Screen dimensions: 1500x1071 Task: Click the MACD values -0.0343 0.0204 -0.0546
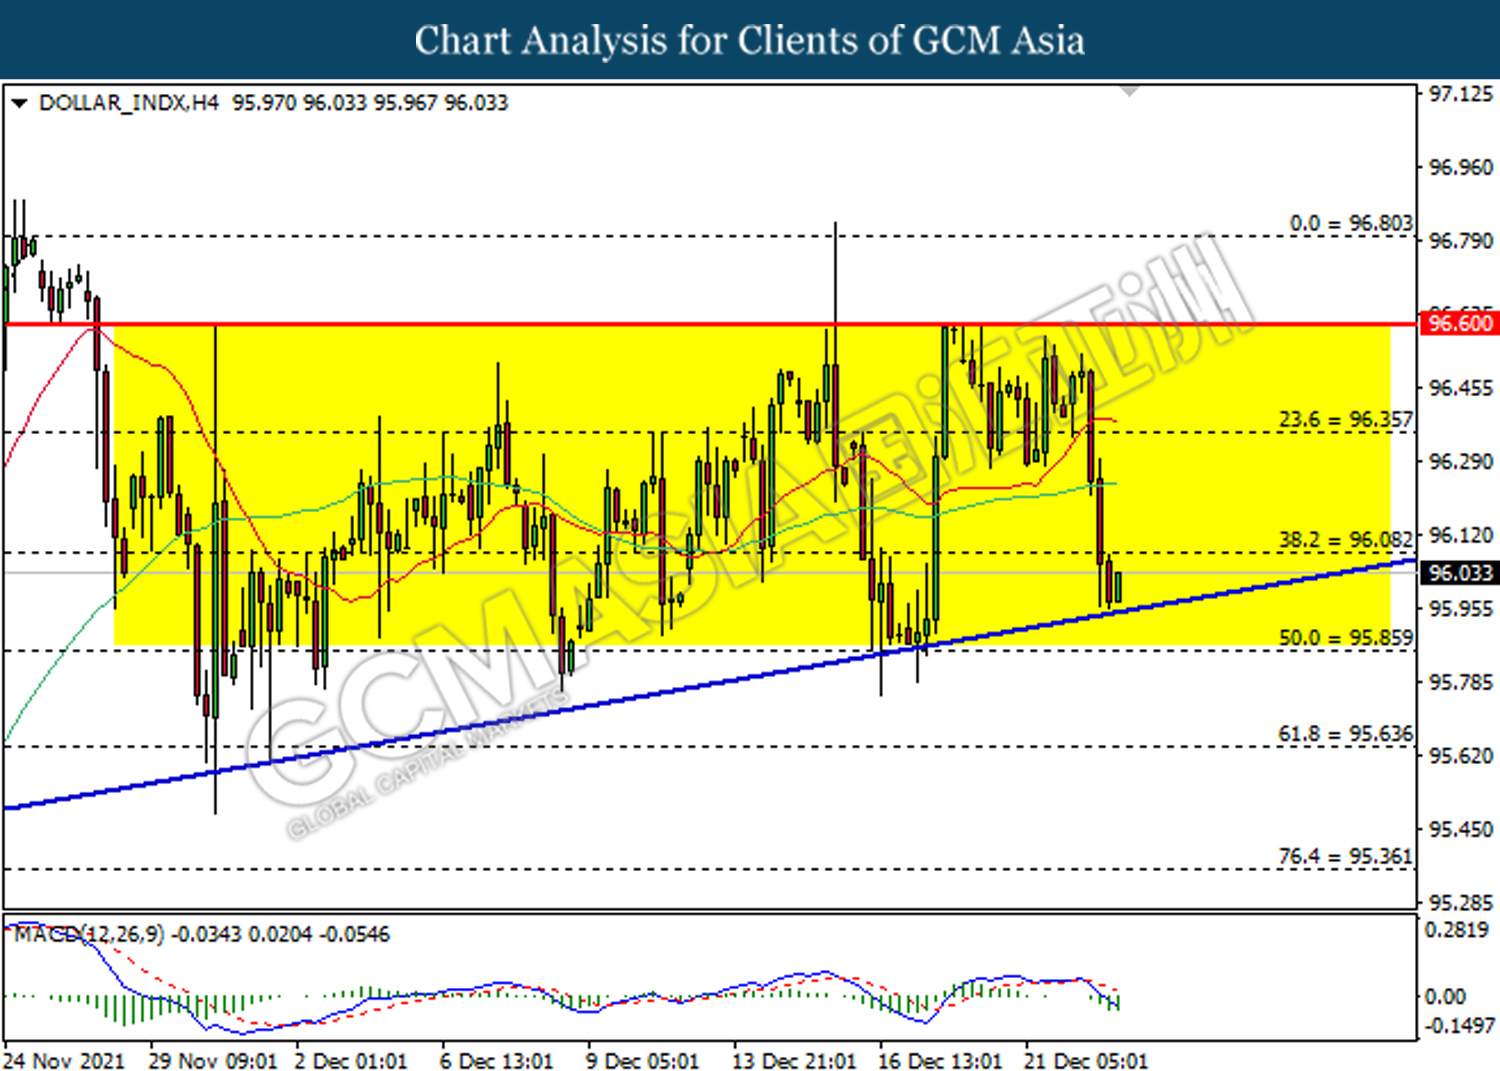click(281, 935)
